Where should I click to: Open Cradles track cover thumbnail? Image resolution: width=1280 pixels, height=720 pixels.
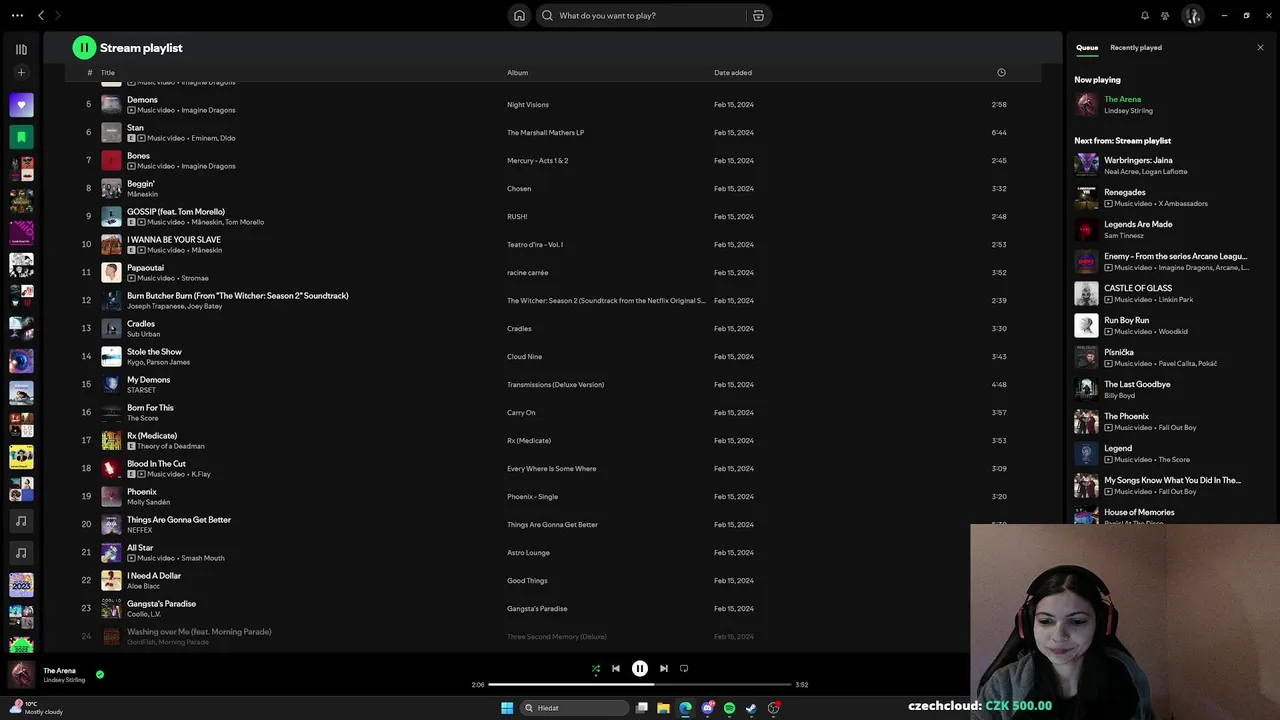tap(111, 328)
